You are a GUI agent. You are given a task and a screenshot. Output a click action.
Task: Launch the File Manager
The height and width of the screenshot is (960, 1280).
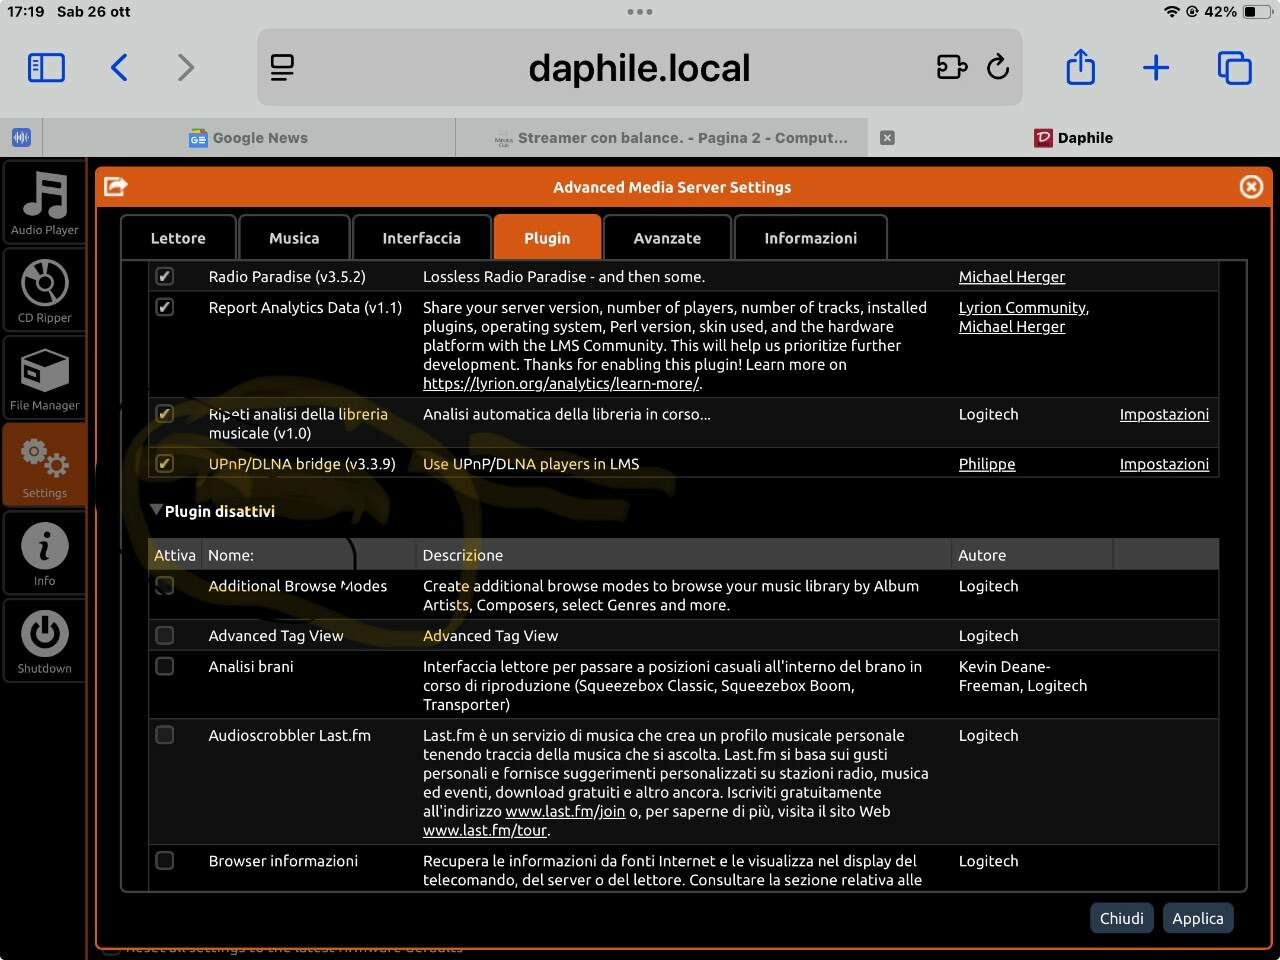tap(44, 378)
